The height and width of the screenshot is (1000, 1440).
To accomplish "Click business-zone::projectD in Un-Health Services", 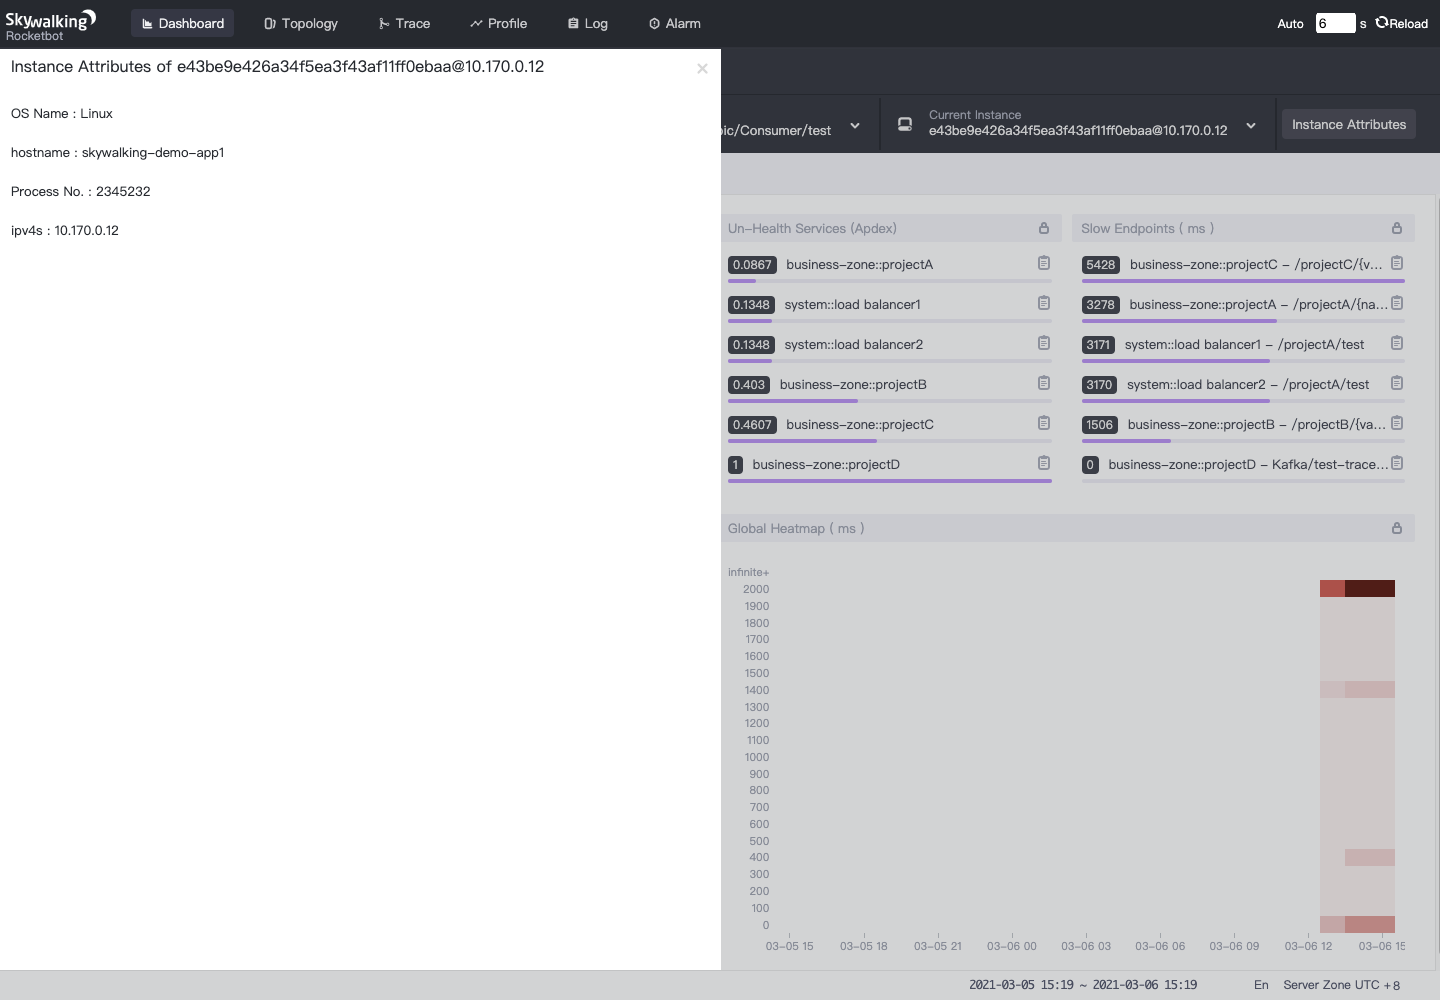I will 826,464.
